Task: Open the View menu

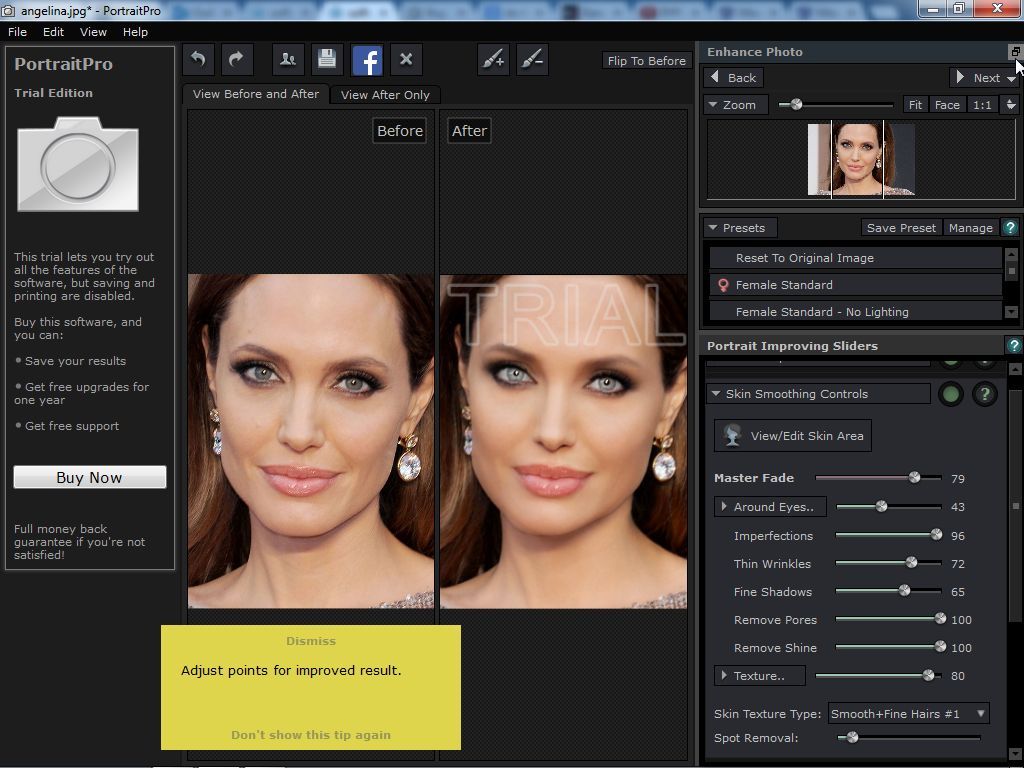Action: 93,31
